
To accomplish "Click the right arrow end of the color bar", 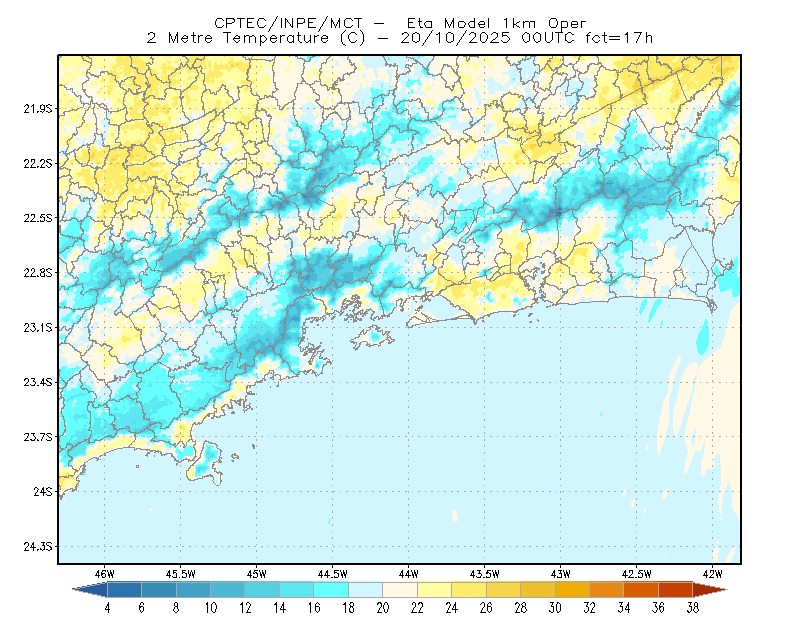I will pyautogui.click(x=710, y=590).
